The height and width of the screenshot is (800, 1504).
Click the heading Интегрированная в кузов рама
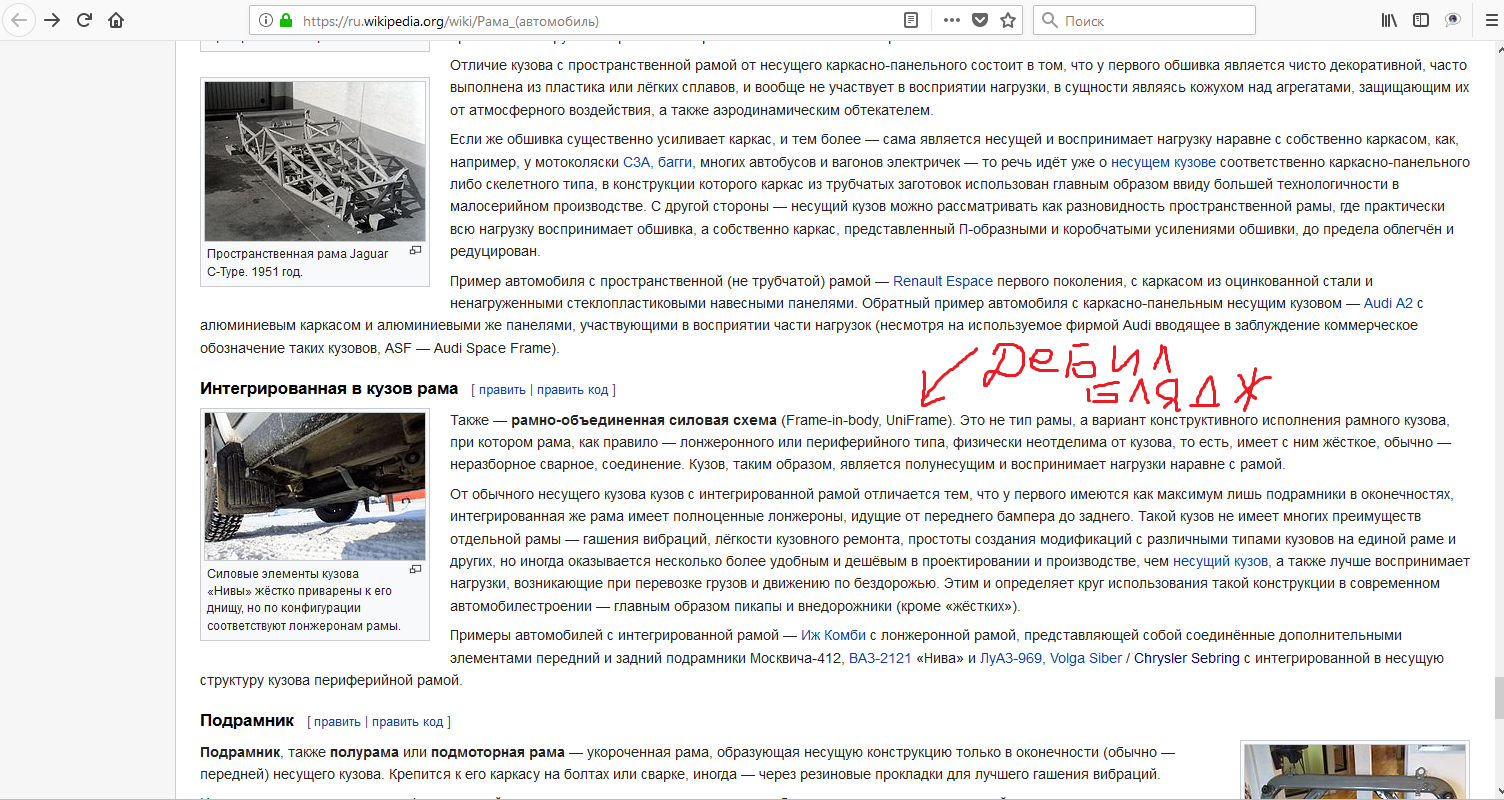coord(329,388)
